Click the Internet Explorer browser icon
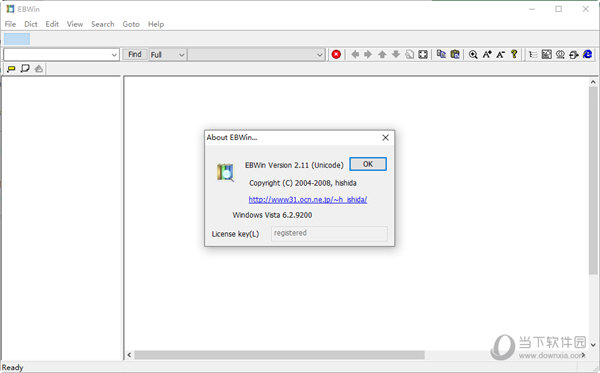 pyautogui.click(x=587, y=54)
